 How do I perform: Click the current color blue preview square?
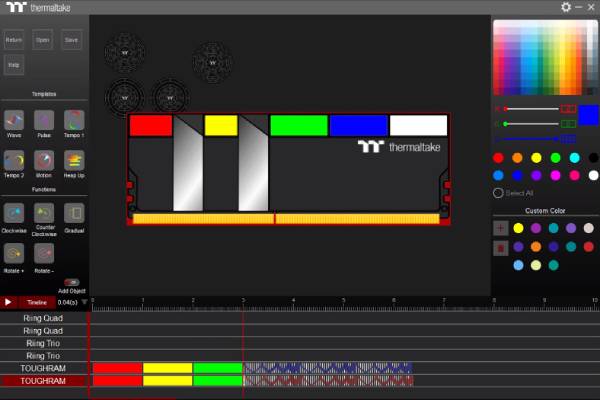[589, 115]
